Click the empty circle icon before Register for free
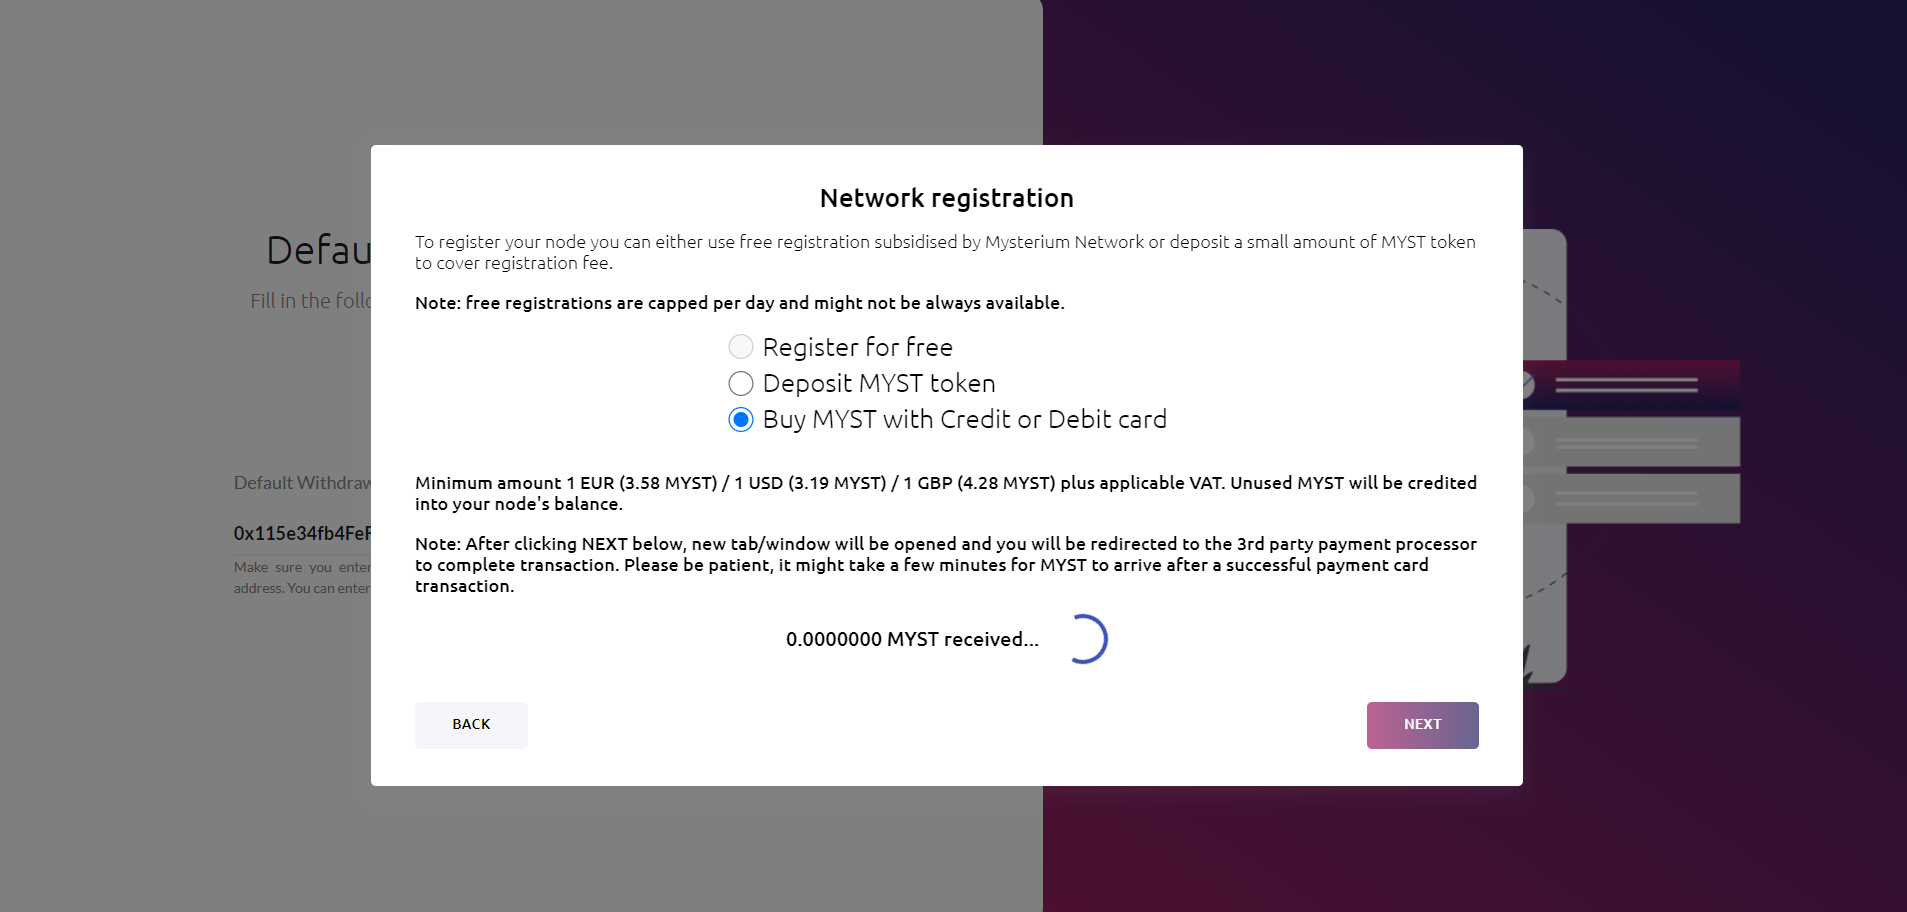 click(x=740, y=346)
